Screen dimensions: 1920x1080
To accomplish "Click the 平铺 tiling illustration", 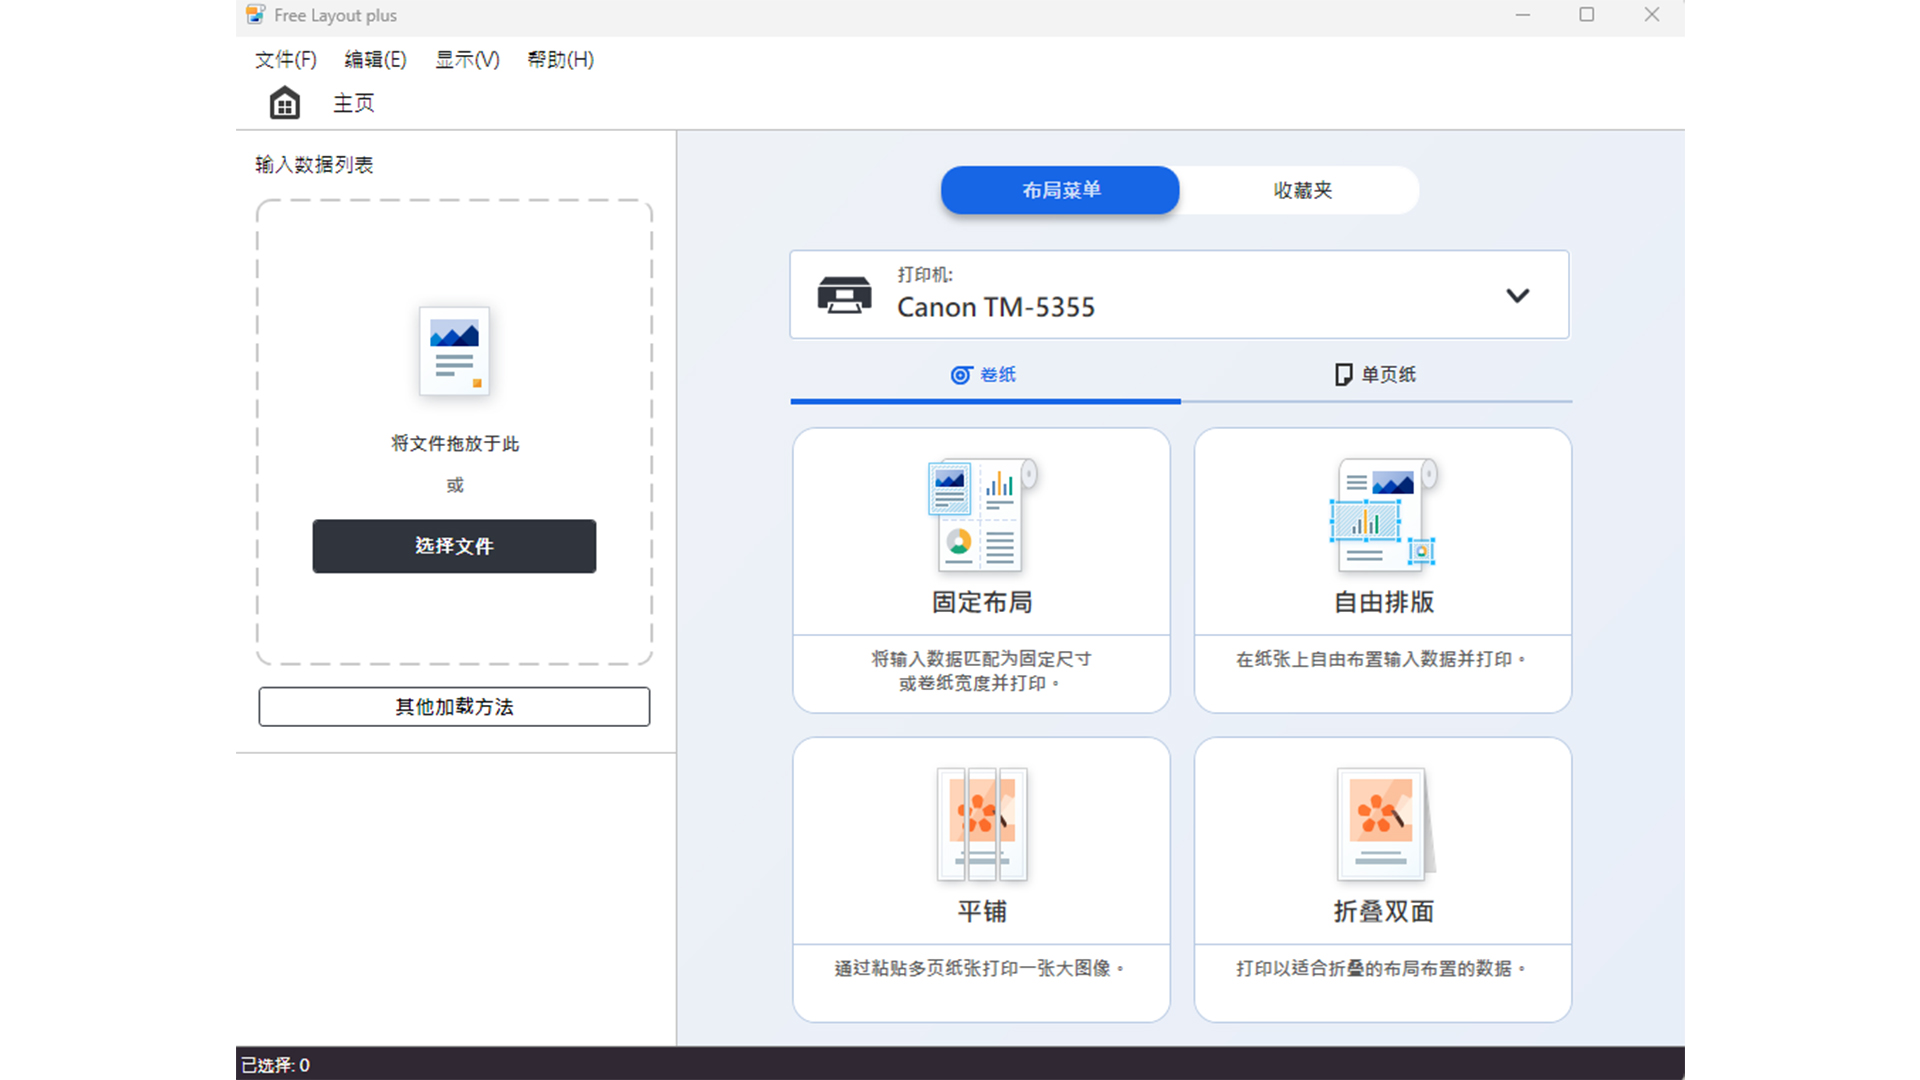I will (982, 824).
